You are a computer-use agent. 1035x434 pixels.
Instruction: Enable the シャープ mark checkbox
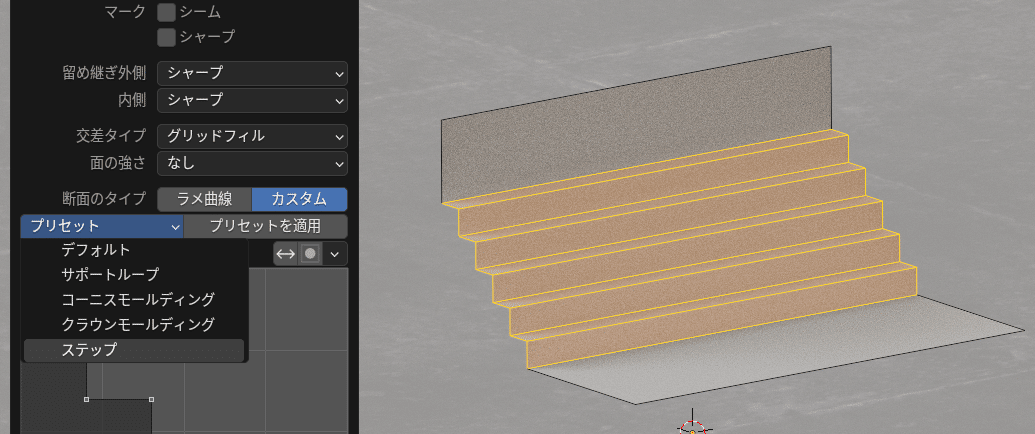166,37
